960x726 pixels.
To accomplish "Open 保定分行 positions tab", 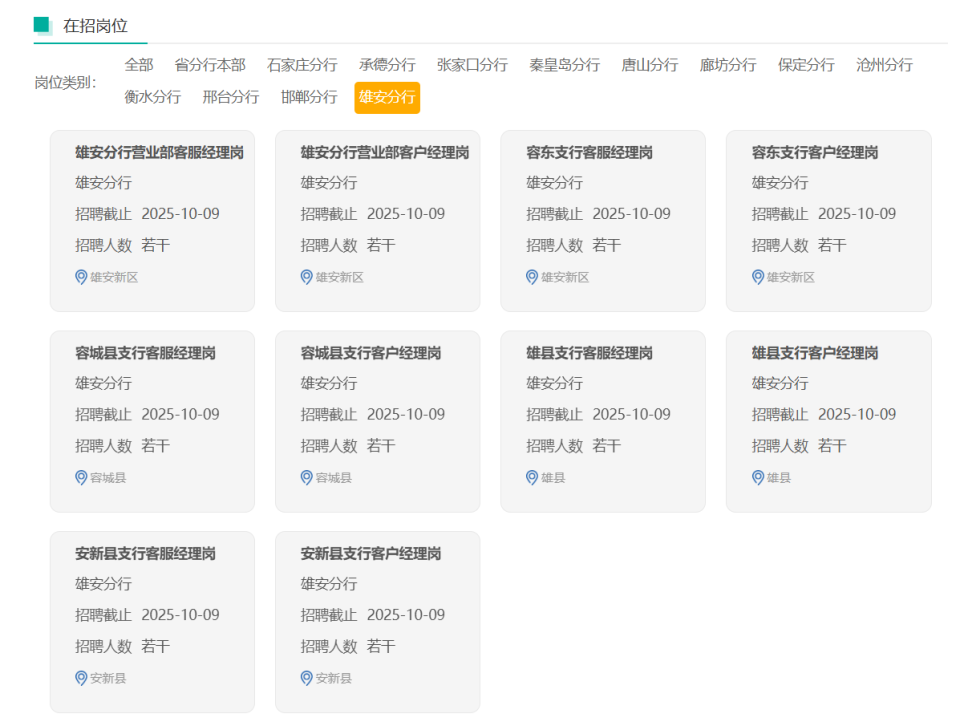I will 806,65.
